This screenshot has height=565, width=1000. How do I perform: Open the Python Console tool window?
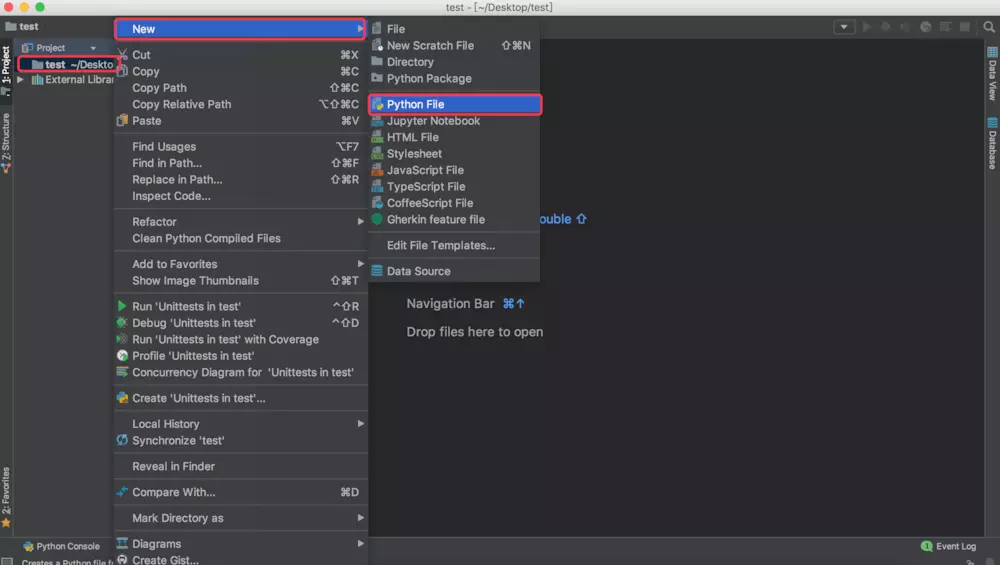tap(61, 546)
